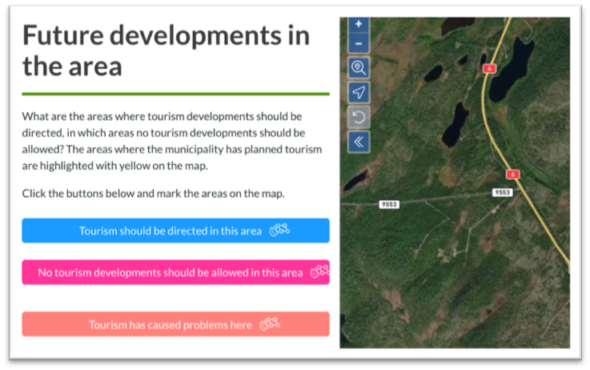Zoom out with the map minus button
Viewport: 590px width, 370px height.
tap(359, 44)
